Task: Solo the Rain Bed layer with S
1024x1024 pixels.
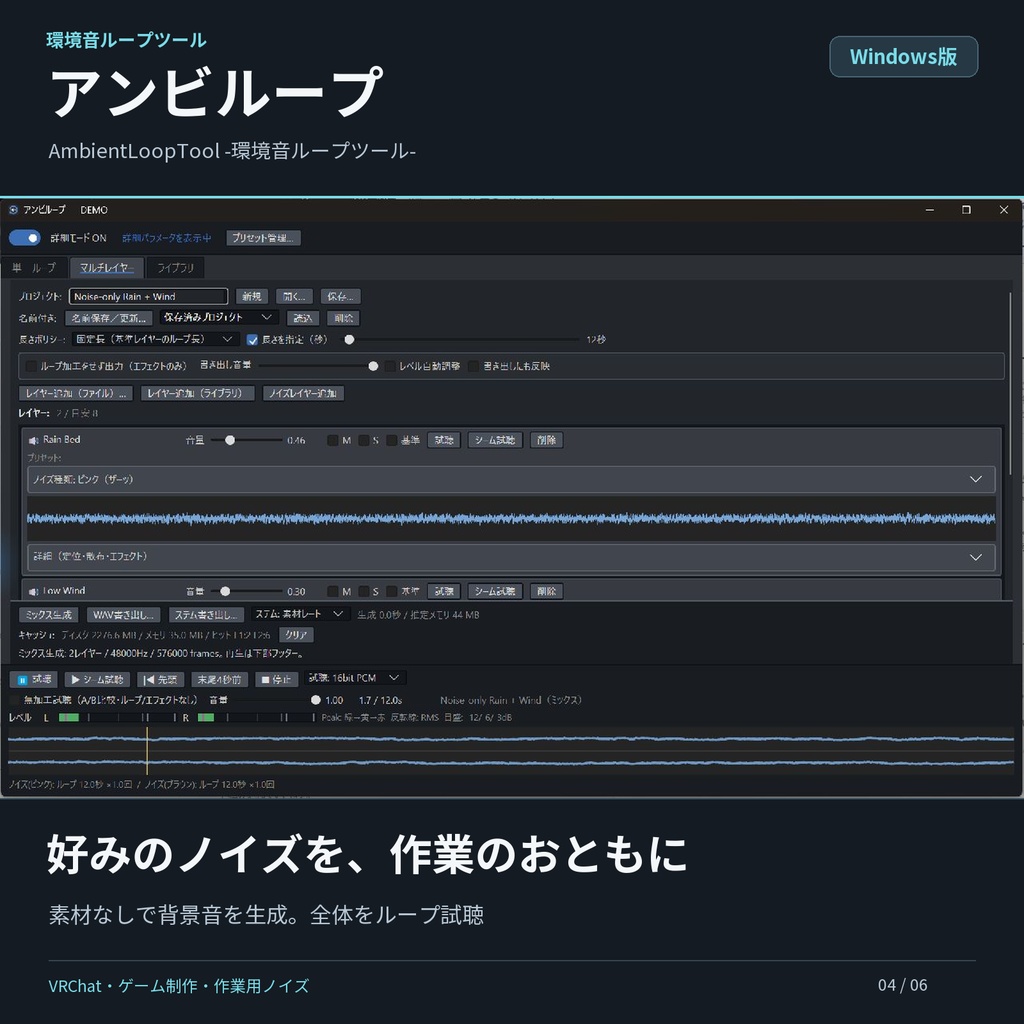Action: [x=364, y=440]
